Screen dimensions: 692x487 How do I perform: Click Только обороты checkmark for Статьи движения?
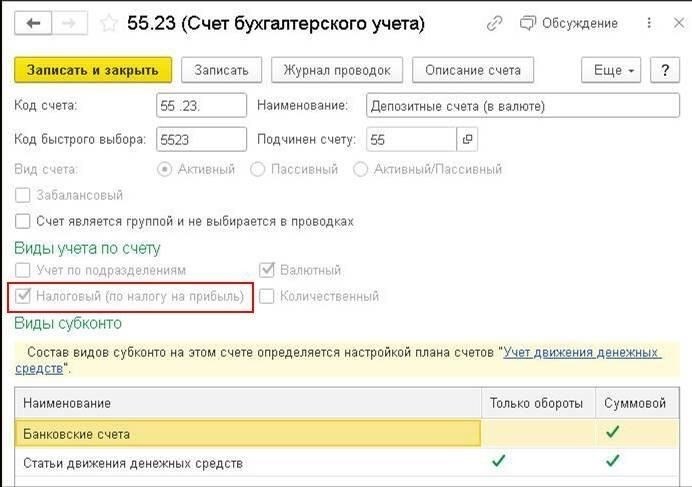pos(498,461)
